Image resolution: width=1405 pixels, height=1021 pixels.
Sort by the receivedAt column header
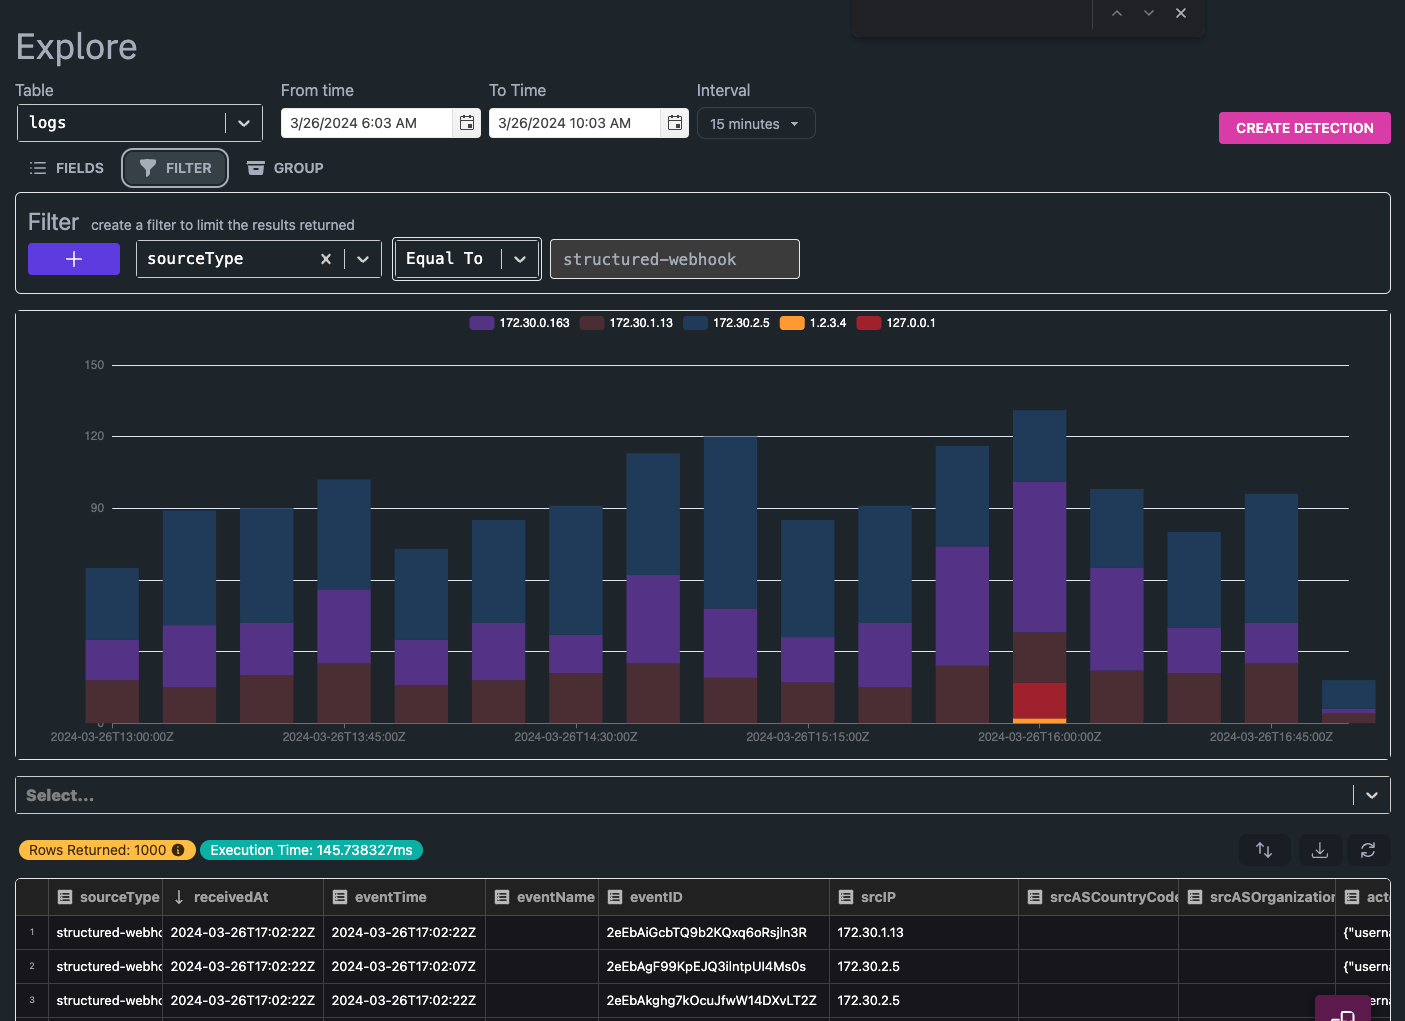click(x=230, y=897)
